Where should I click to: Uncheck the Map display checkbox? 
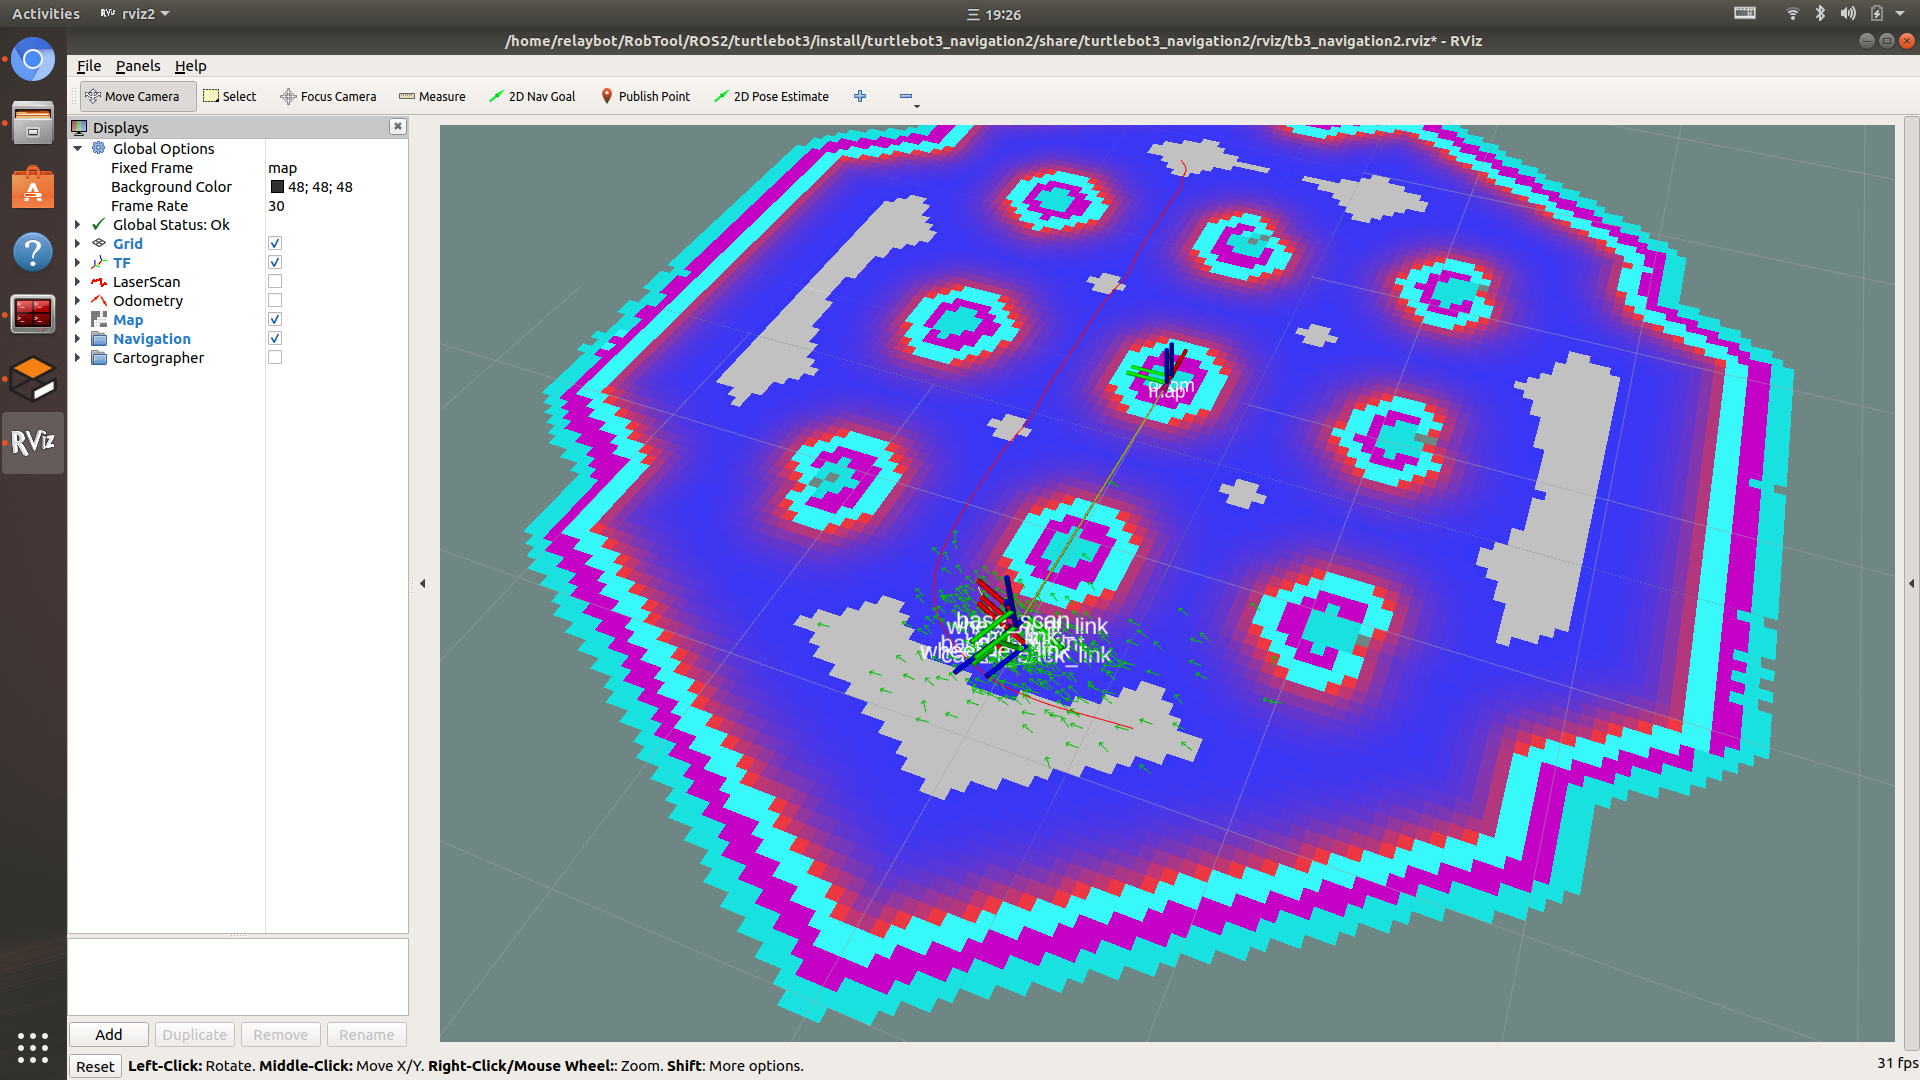coord(275,320)
